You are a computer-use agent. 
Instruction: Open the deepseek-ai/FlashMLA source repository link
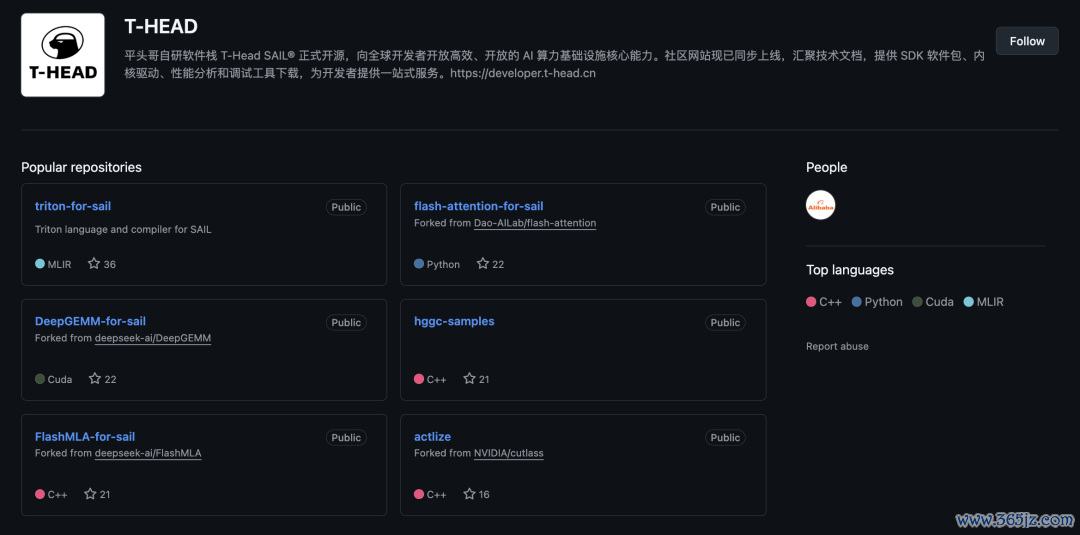(148, 453)
